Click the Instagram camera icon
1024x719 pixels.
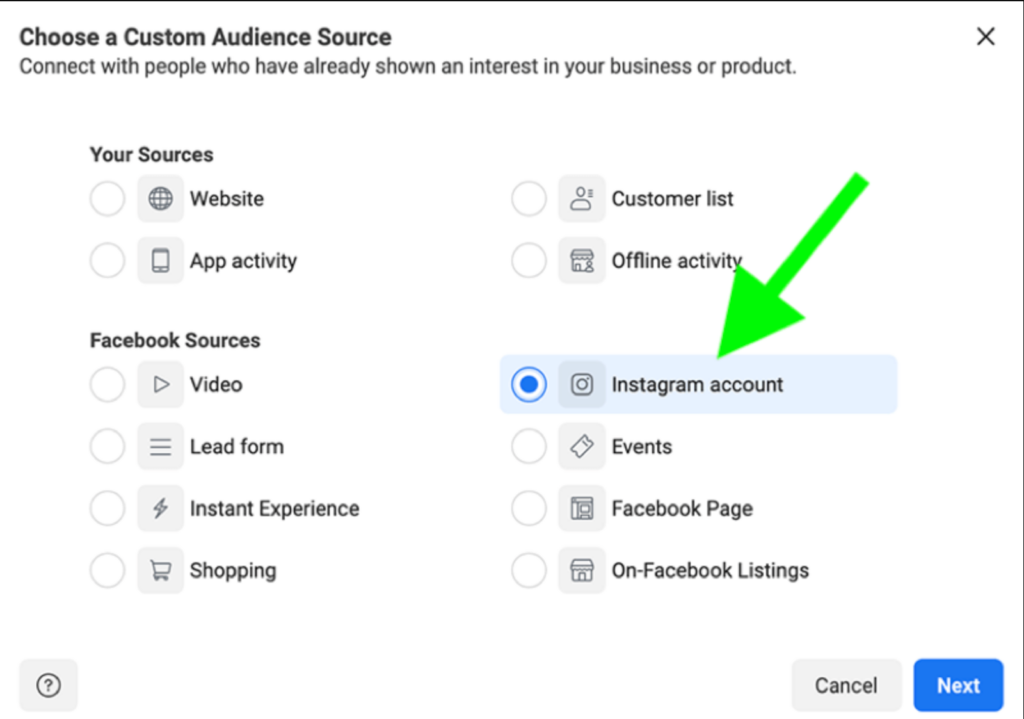coord(582,385)
